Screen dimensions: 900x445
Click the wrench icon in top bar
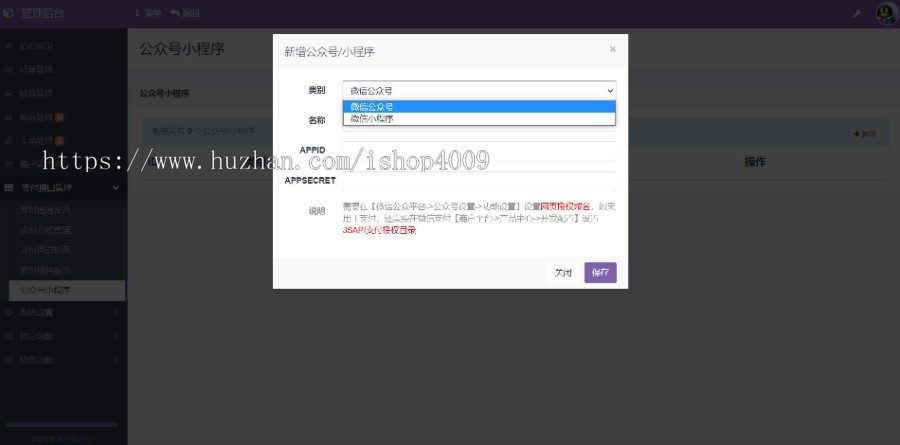857,13
